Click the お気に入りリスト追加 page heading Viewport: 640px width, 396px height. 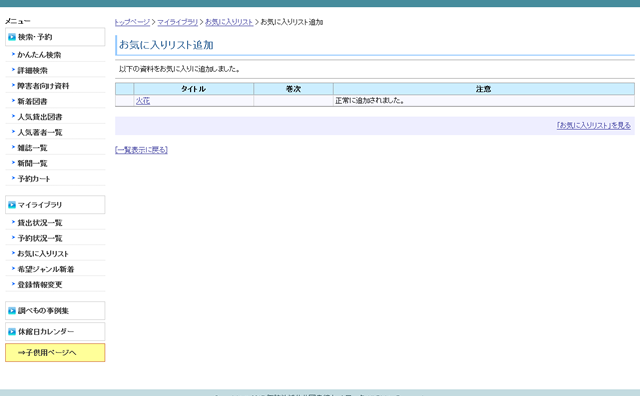click(x=166, y=45)
